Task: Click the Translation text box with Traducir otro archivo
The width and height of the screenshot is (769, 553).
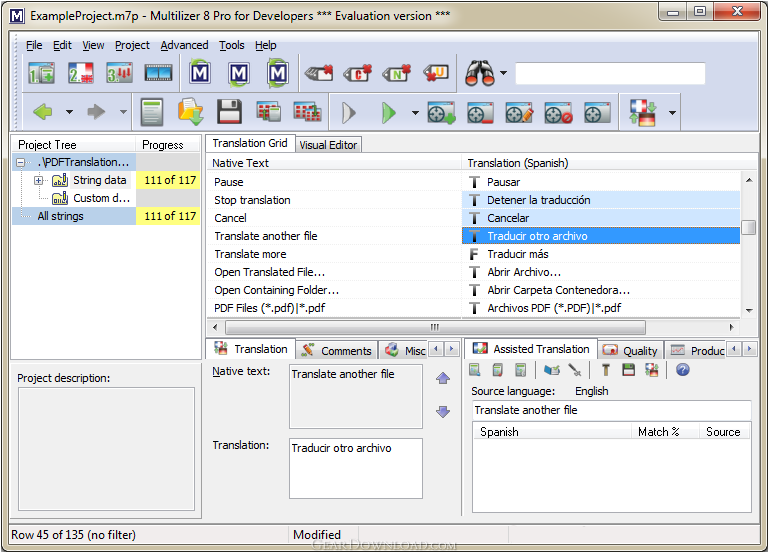Action: click(356, 468)
